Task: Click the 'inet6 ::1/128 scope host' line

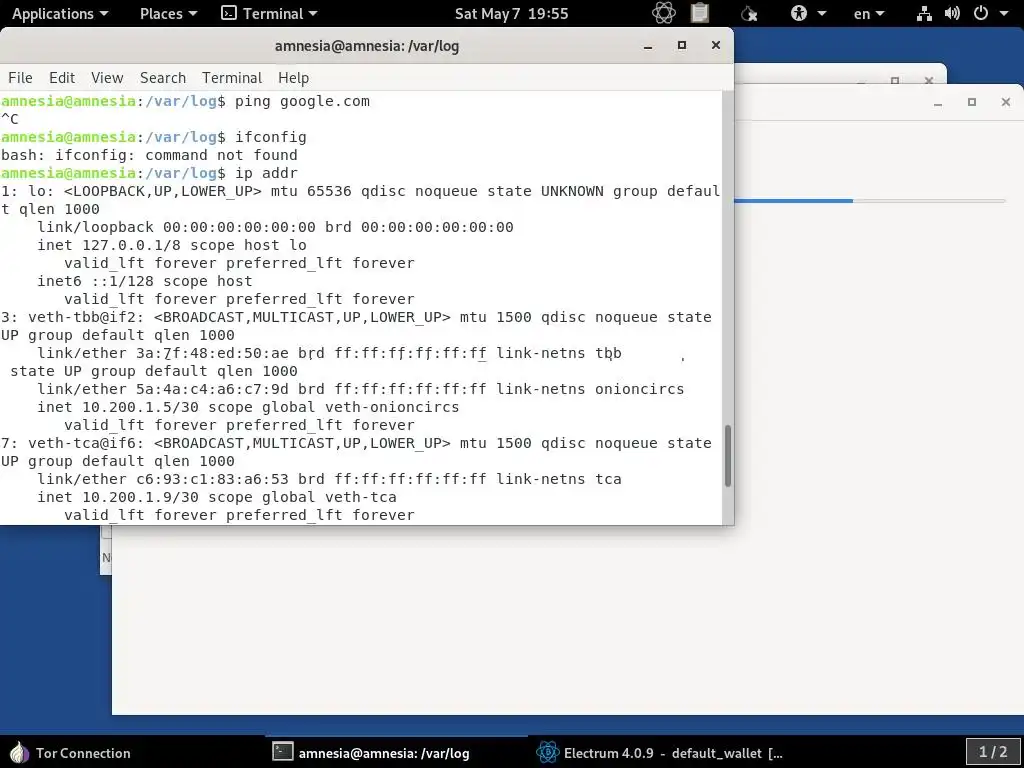Action: pos(145,281)
